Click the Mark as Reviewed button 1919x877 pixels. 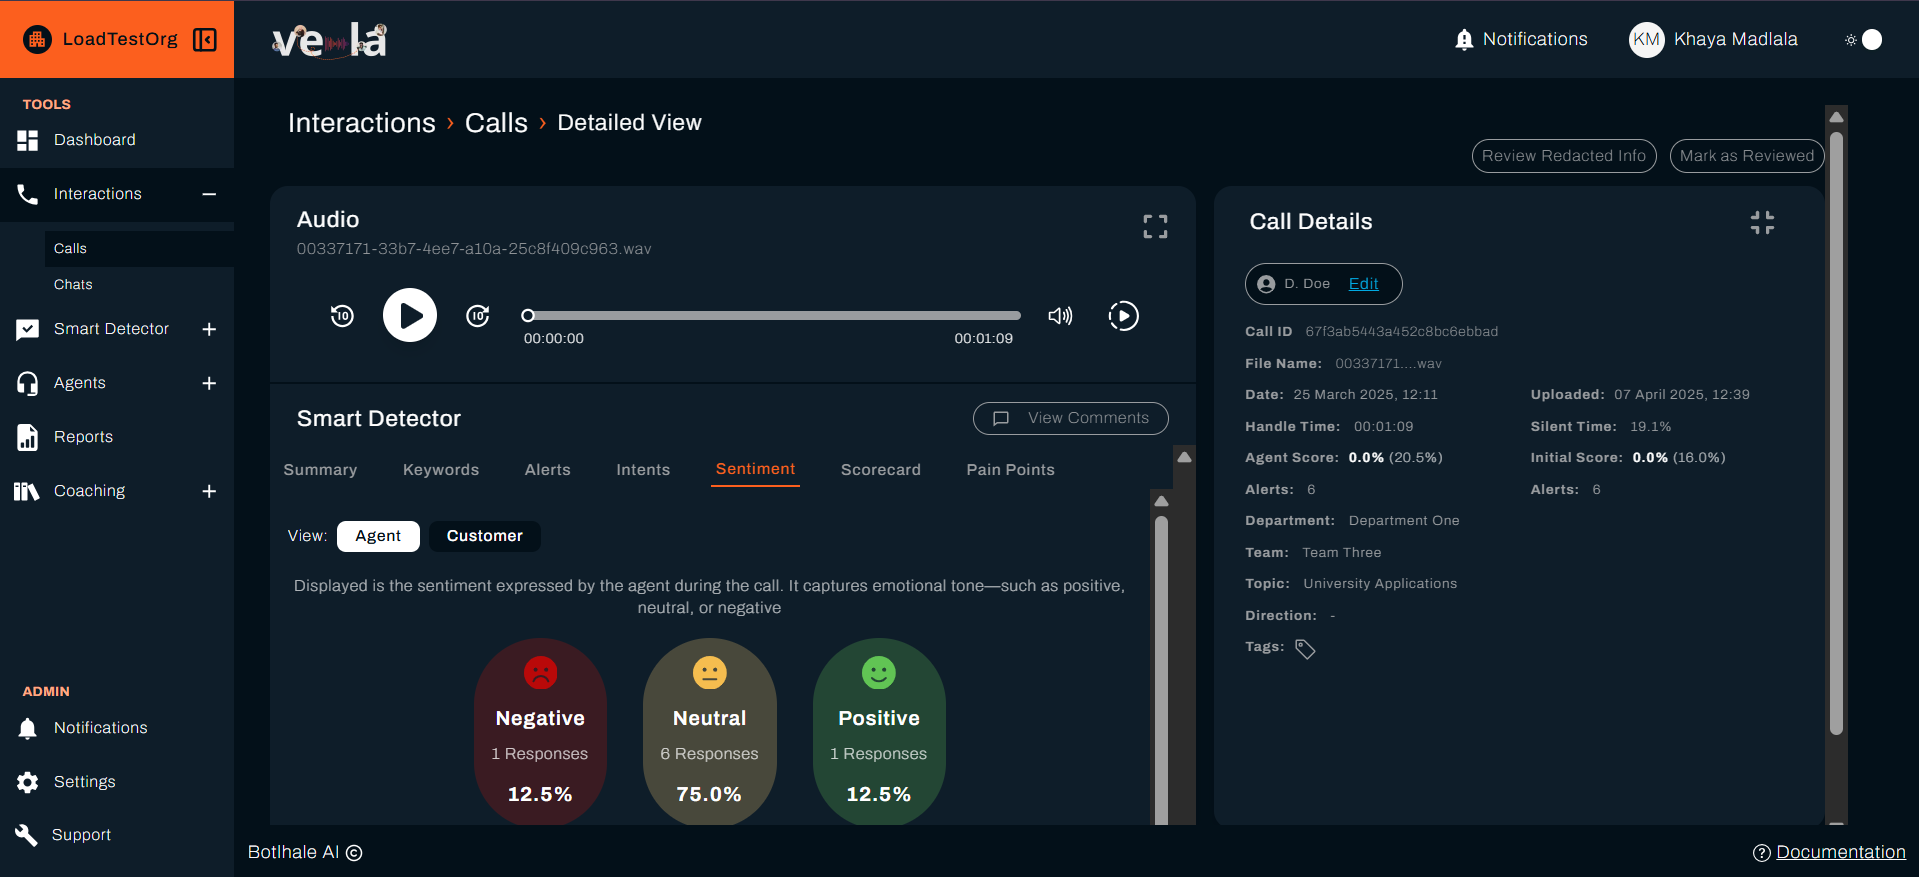[1746, 156]
